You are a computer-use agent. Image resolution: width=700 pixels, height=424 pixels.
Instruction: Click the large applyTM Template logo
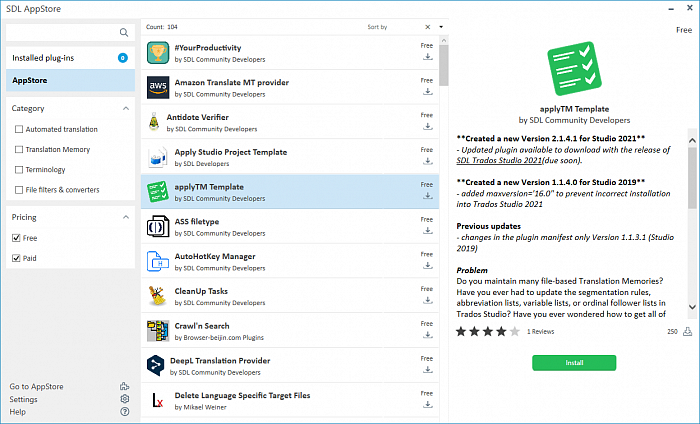coord(574,69)
